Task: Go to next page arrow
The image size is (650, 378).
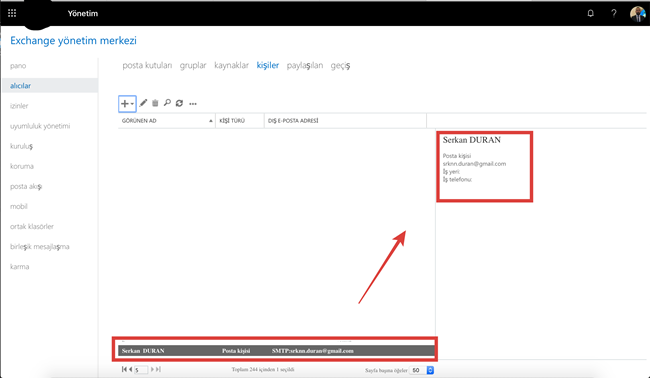Action: coord(152,369)
